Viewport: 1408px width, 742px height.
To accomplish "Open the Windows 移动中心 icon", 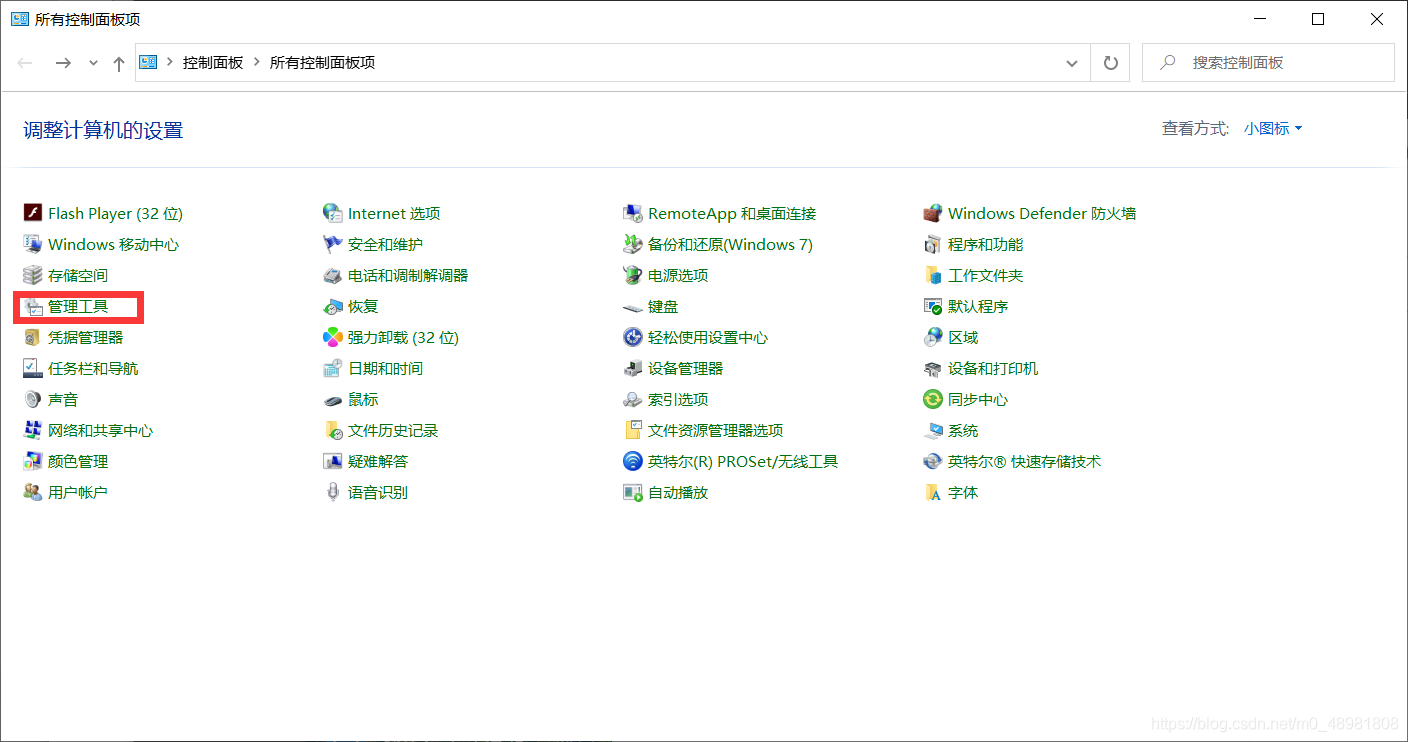I will coord(32,244).
